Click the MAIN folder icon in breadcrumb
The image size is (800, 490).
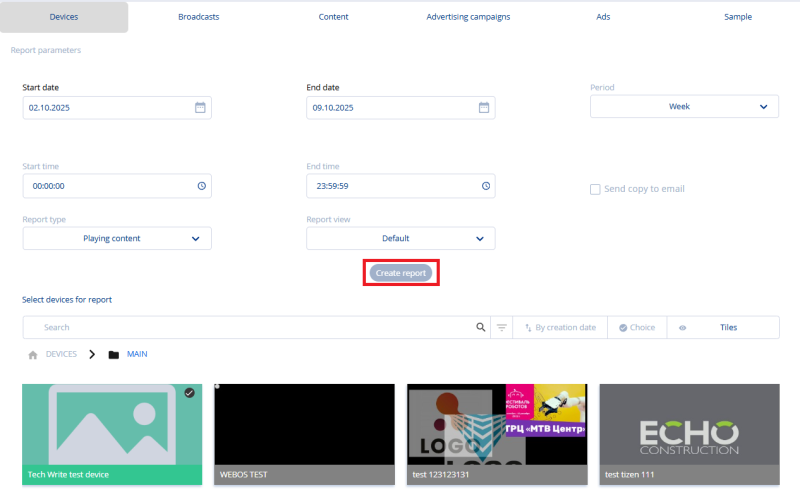(113, 354)
